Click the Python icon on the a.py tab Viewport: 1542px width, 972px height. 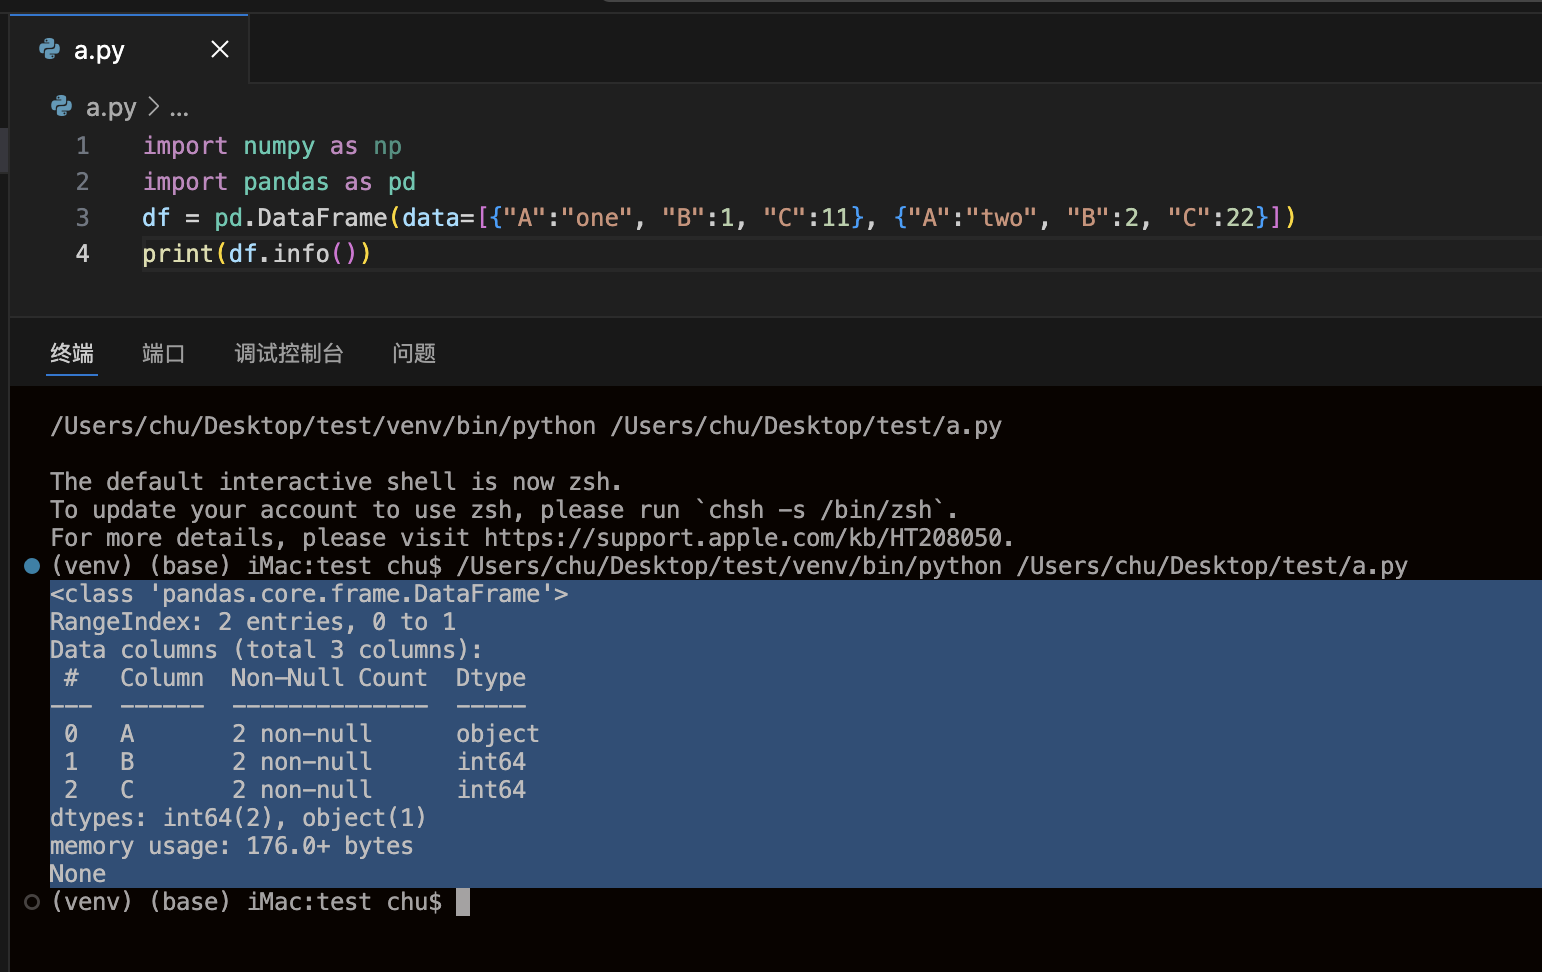49,49
